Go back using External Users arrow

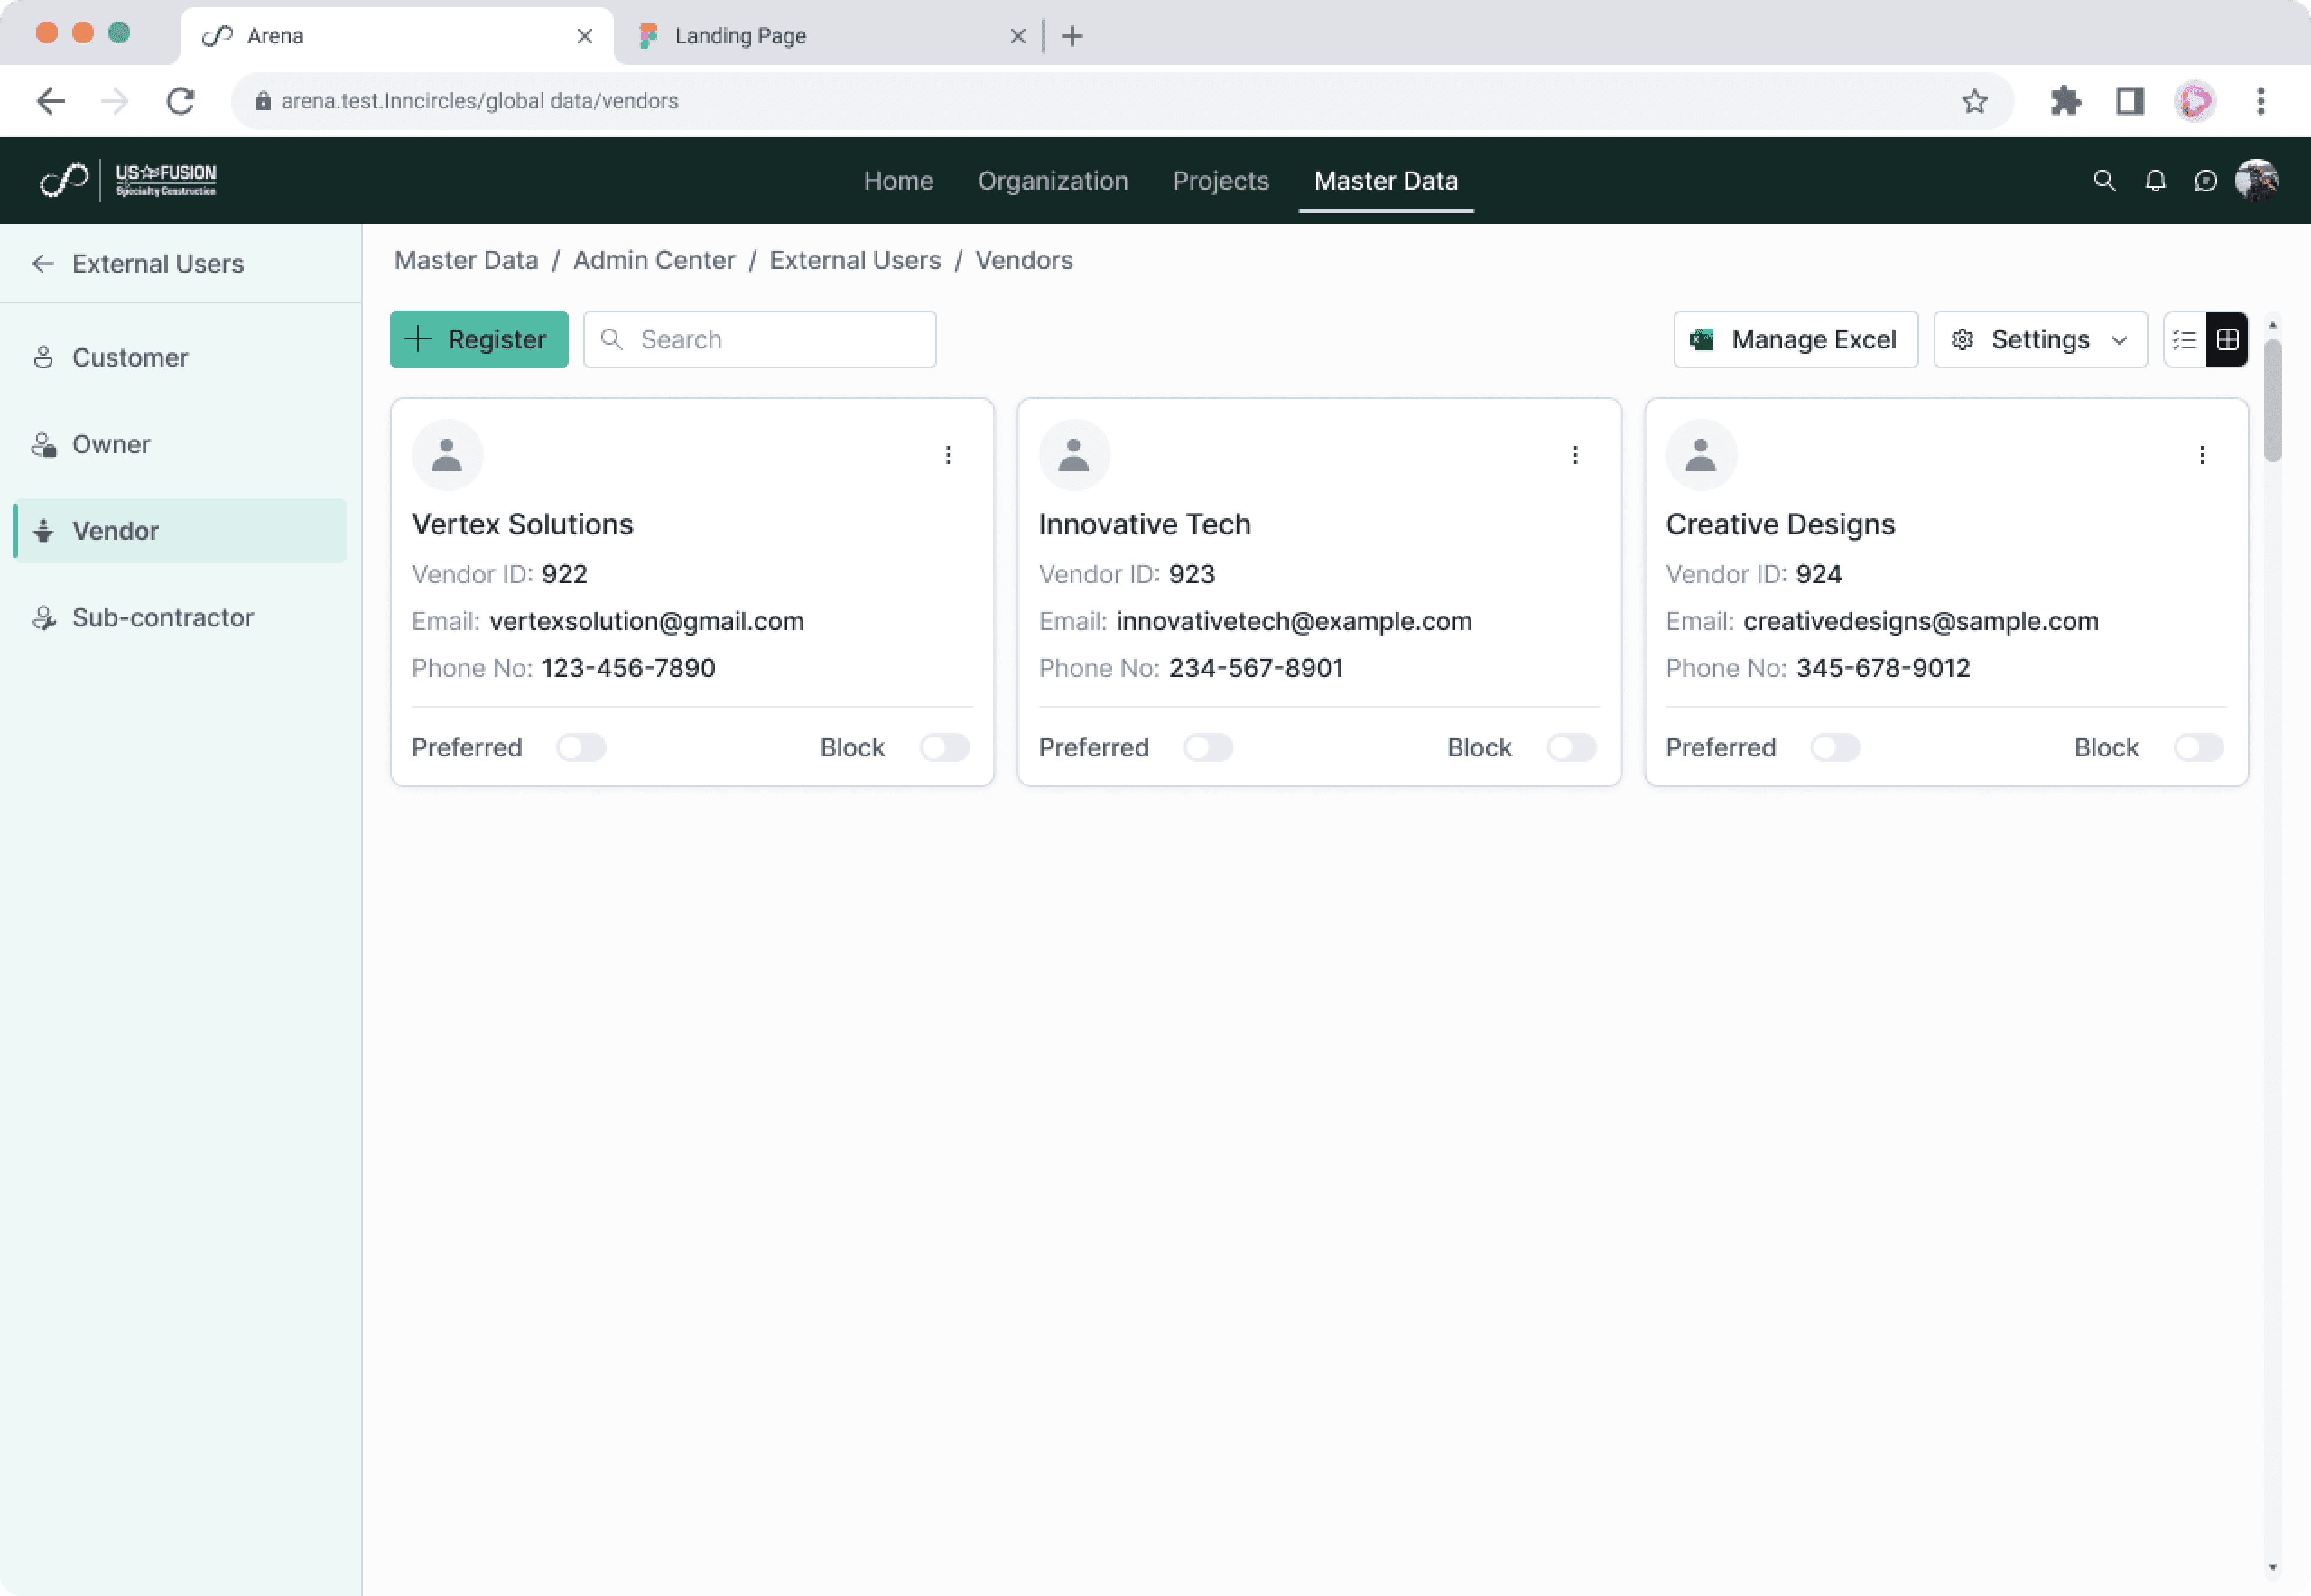[43, 263]
